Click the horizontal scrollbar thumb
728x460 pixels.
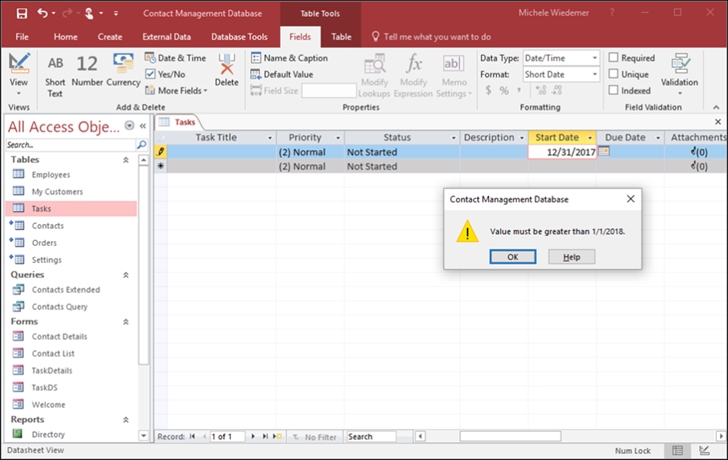(510, 436)
